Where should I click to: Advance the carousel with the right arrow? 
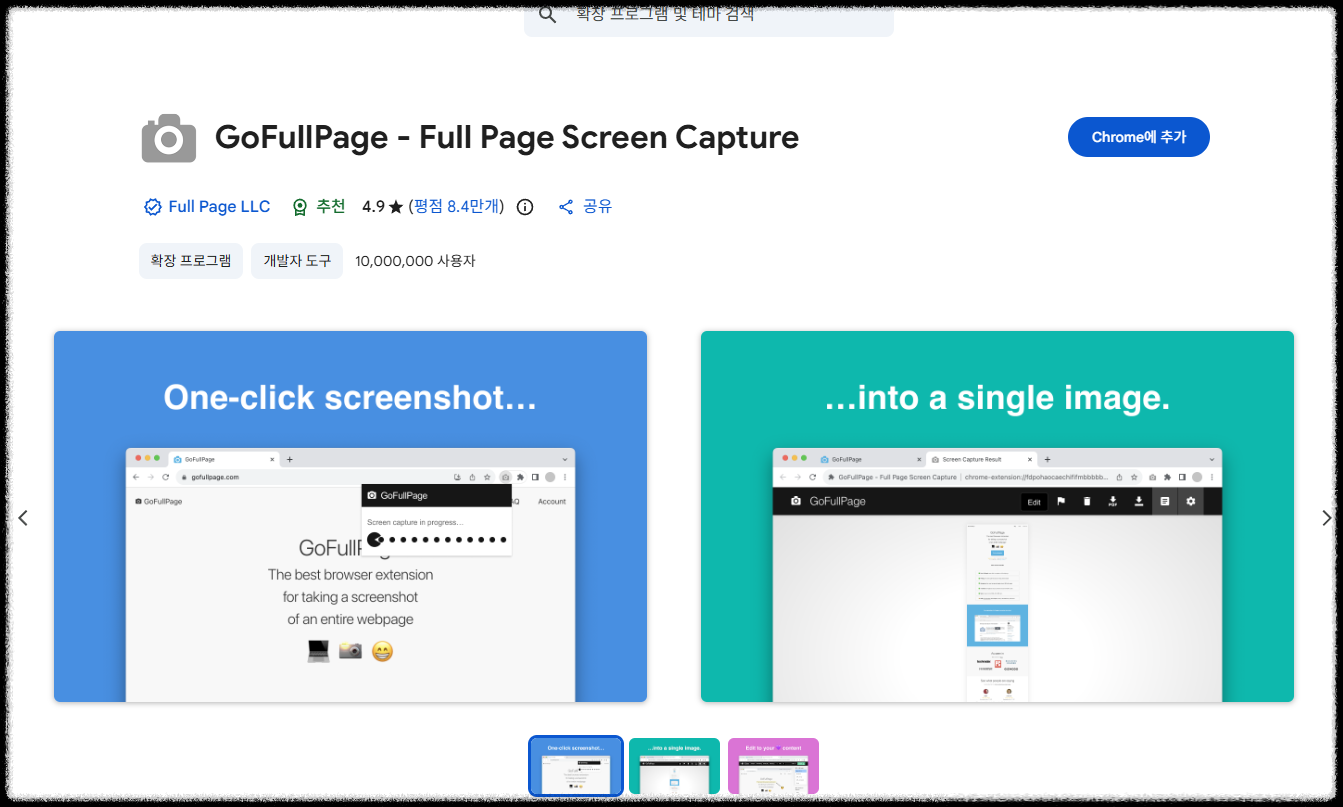(1327, 517)
